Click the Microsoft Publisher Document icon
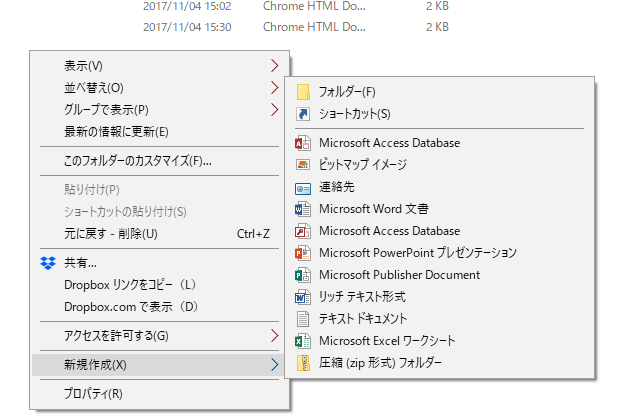The height and width of the screenshot is (420, 620). pyautogui.click(x=303, y=275)
